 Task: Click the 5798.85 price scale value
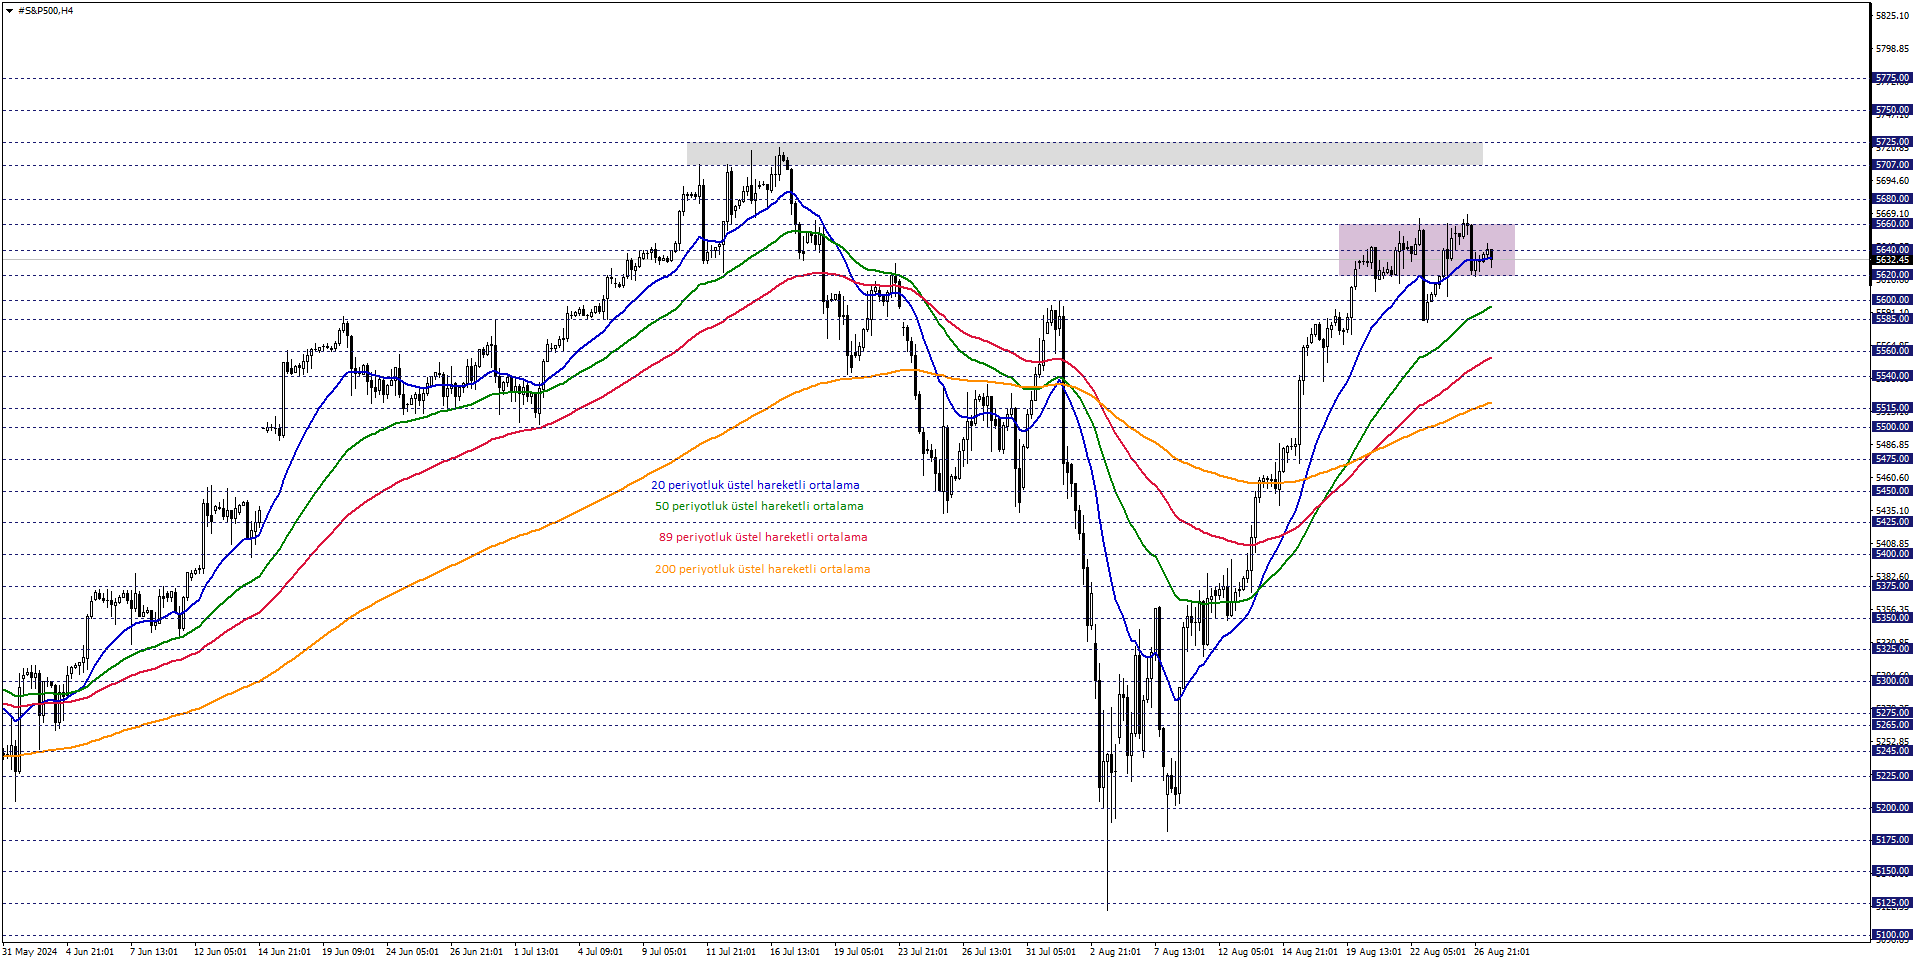click(x=1892, y=49)
